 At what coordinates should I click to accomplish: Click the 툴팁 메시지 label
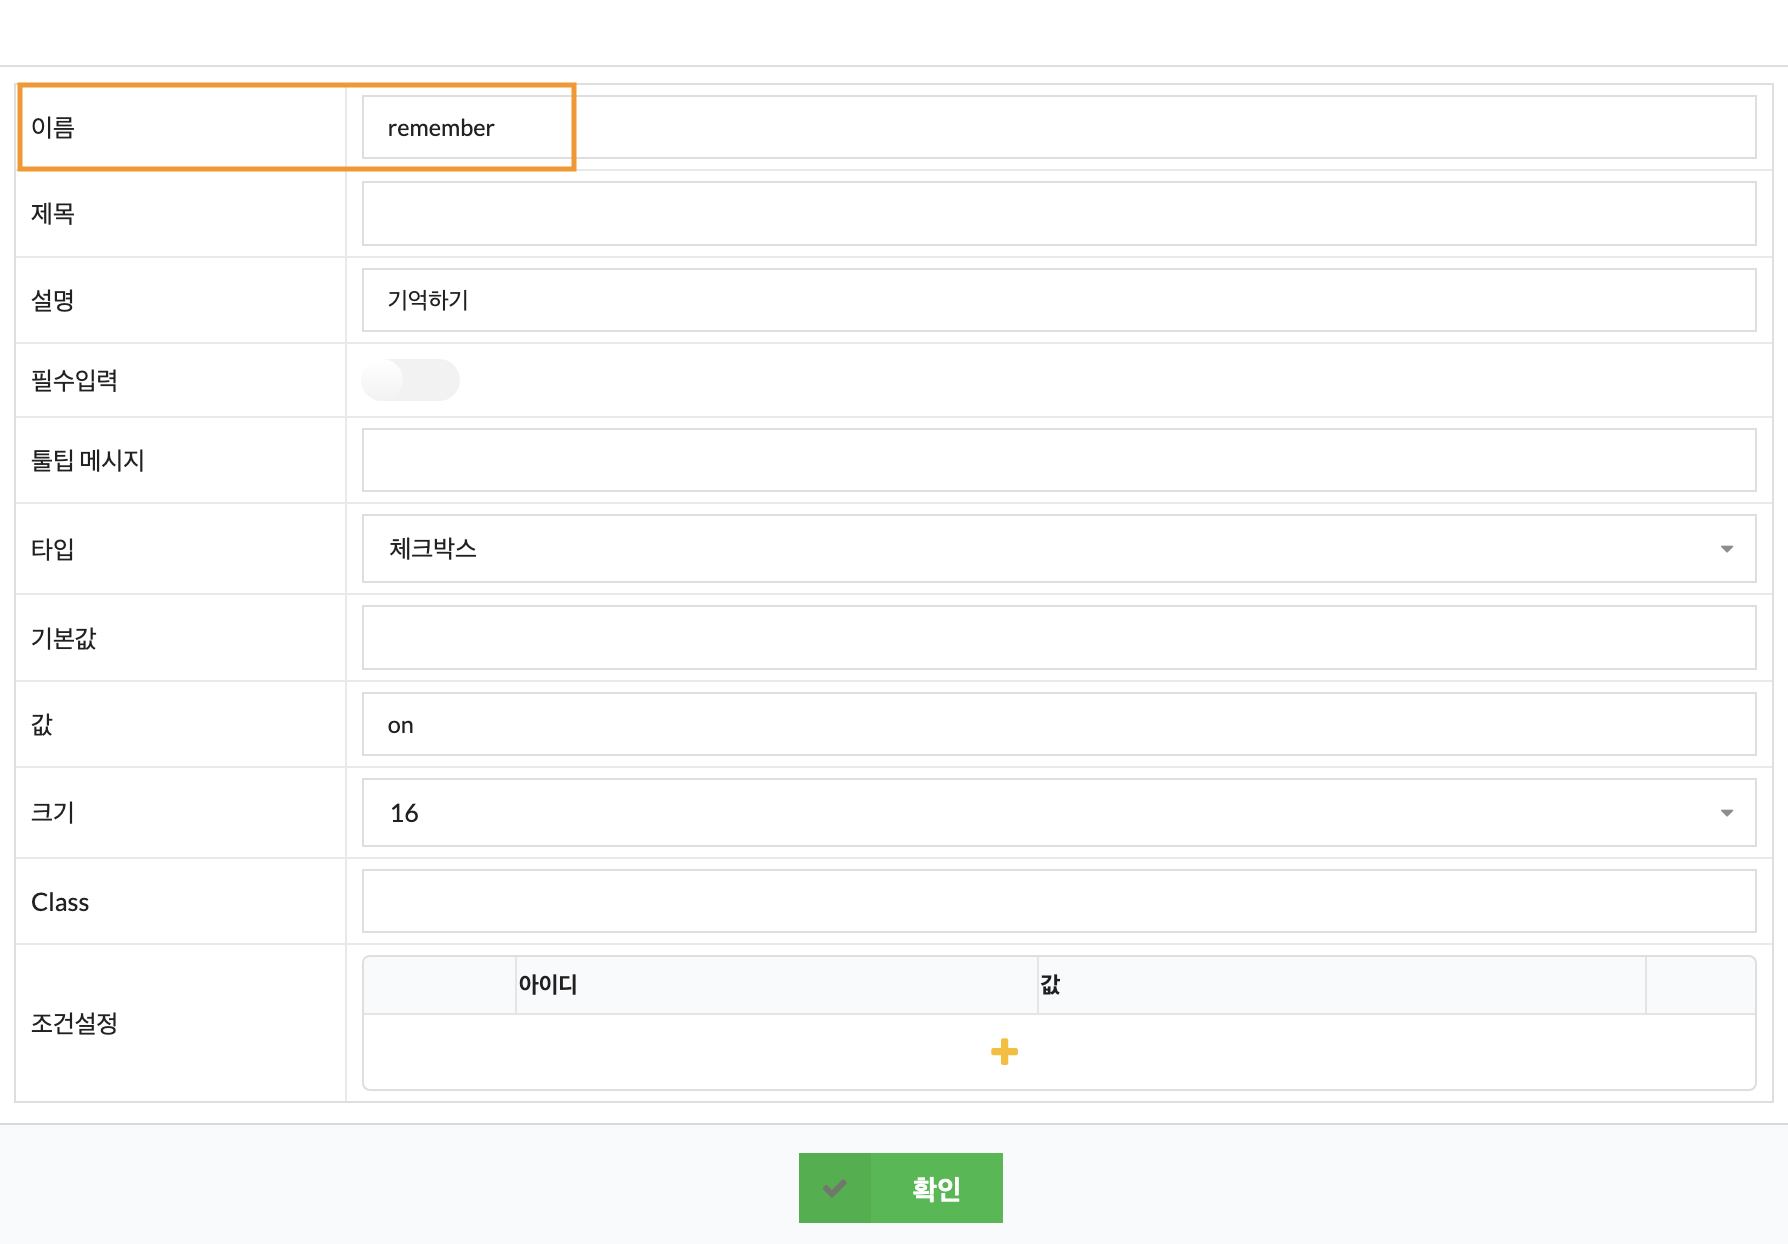88,460
